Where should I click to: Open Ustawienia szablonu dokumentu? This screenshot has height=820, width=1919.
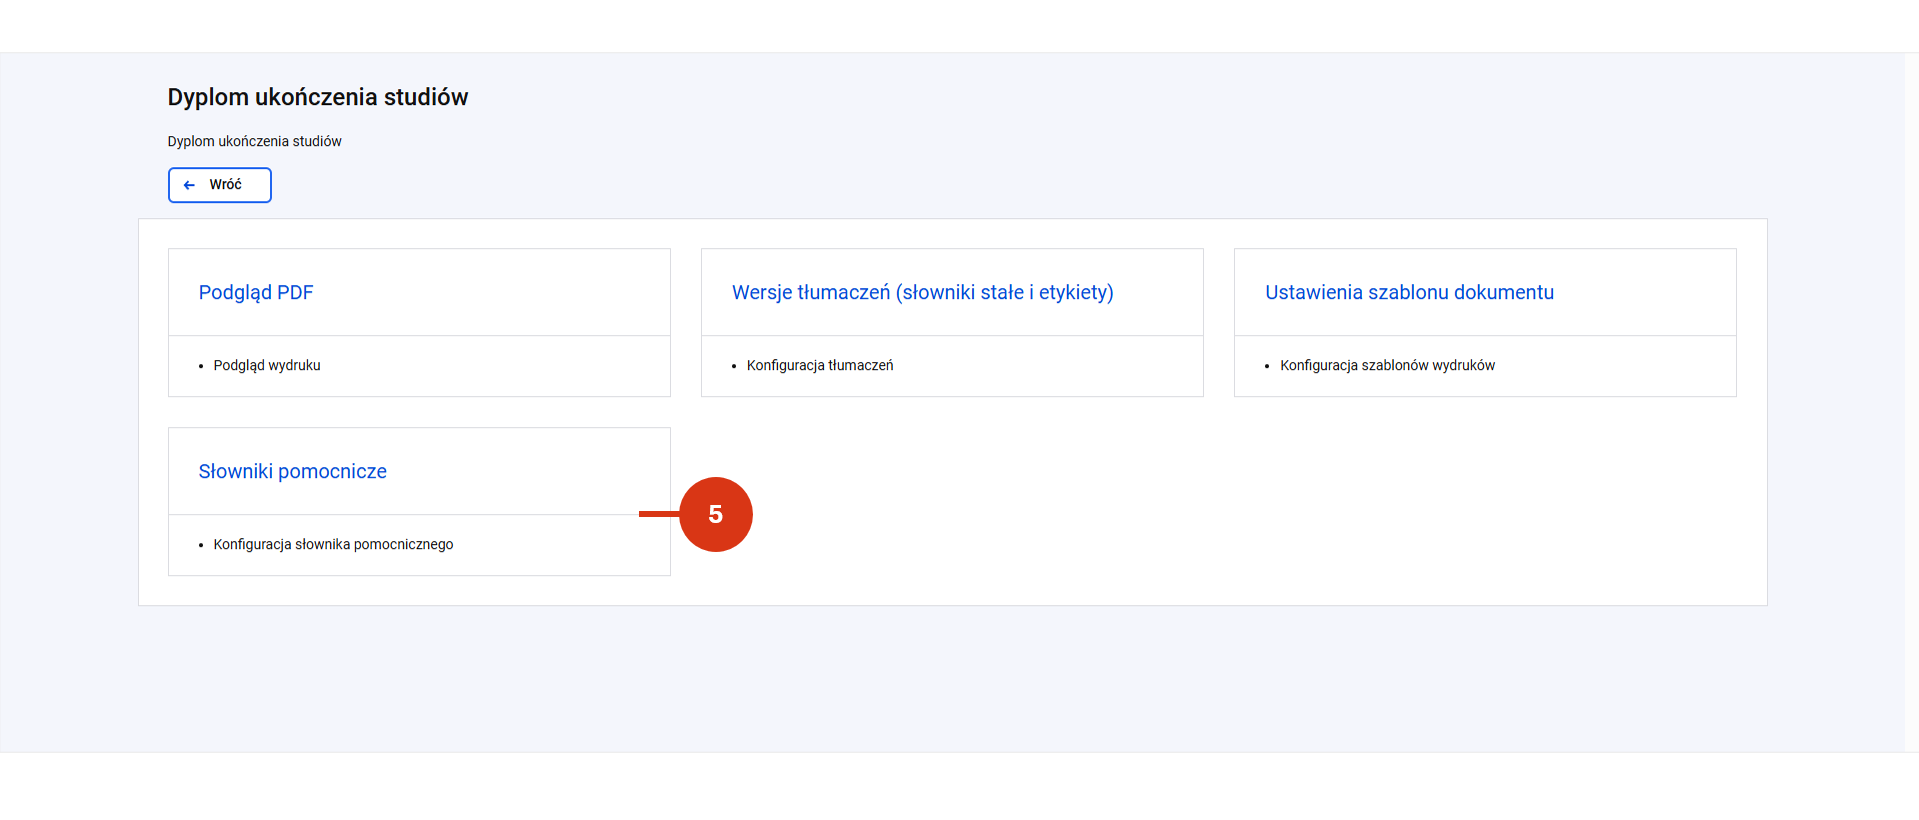[1409, 292]
